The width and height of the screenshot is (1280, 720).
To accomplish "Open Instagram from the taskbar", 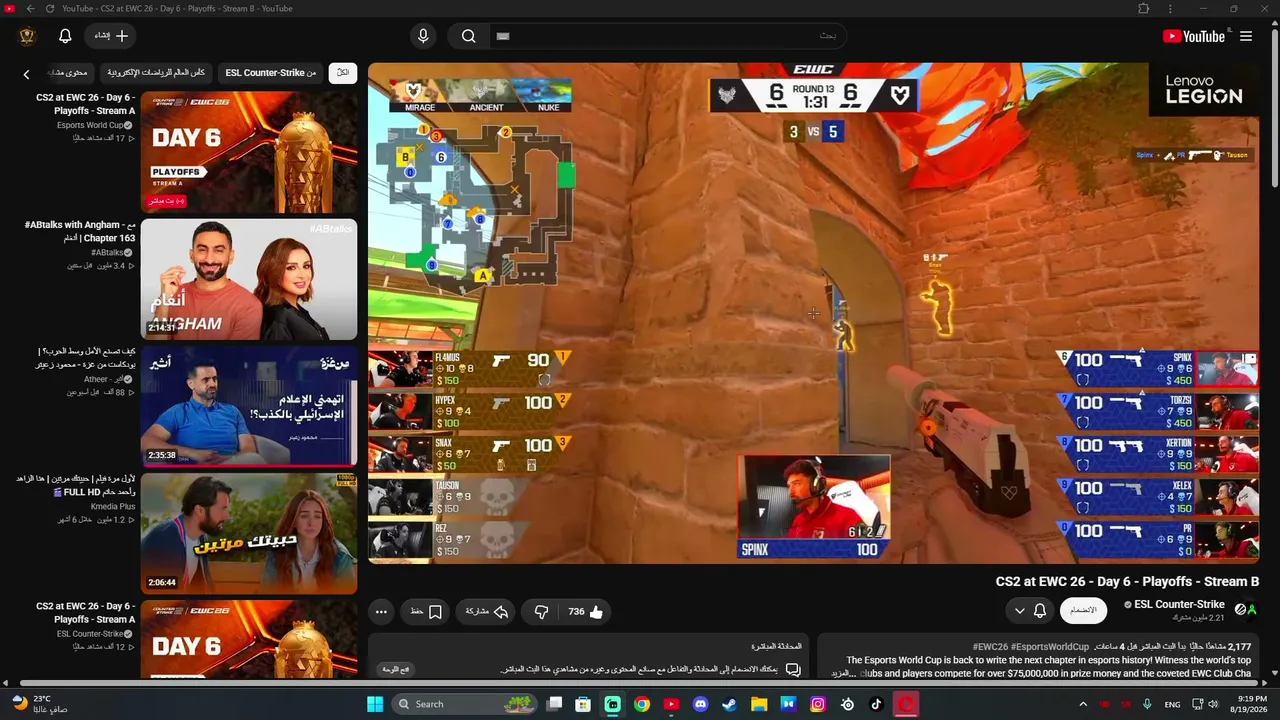I will (x=818, y=704).
